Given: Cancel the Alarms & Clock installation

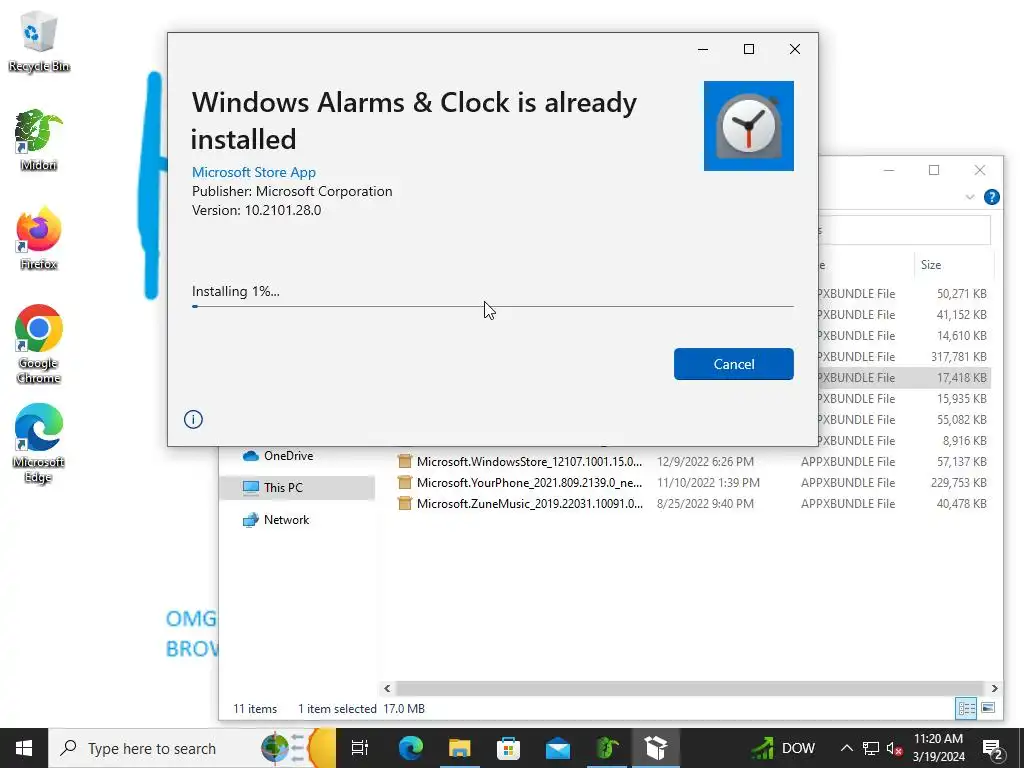Looking at the screenshot, I should pos(733,364).
